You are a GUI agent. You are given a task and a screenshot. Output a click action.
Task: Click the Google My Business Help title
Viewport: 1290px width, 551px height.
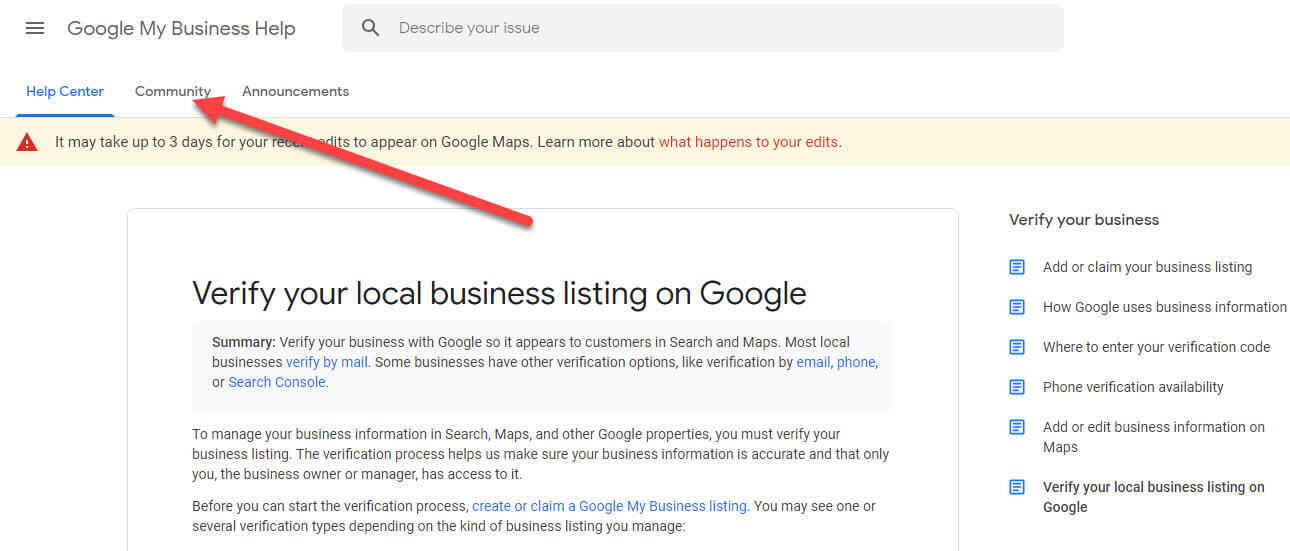tap(181, 28)
